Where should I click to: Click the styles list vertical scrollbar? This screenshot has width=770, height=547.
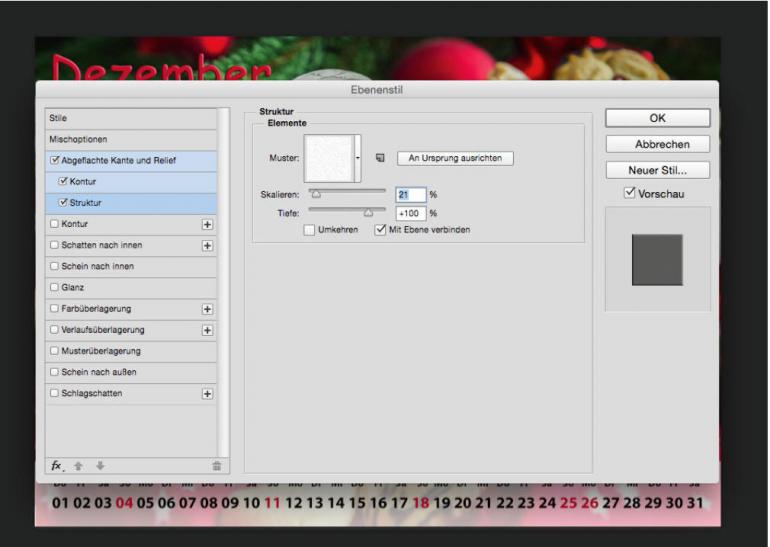224,282
